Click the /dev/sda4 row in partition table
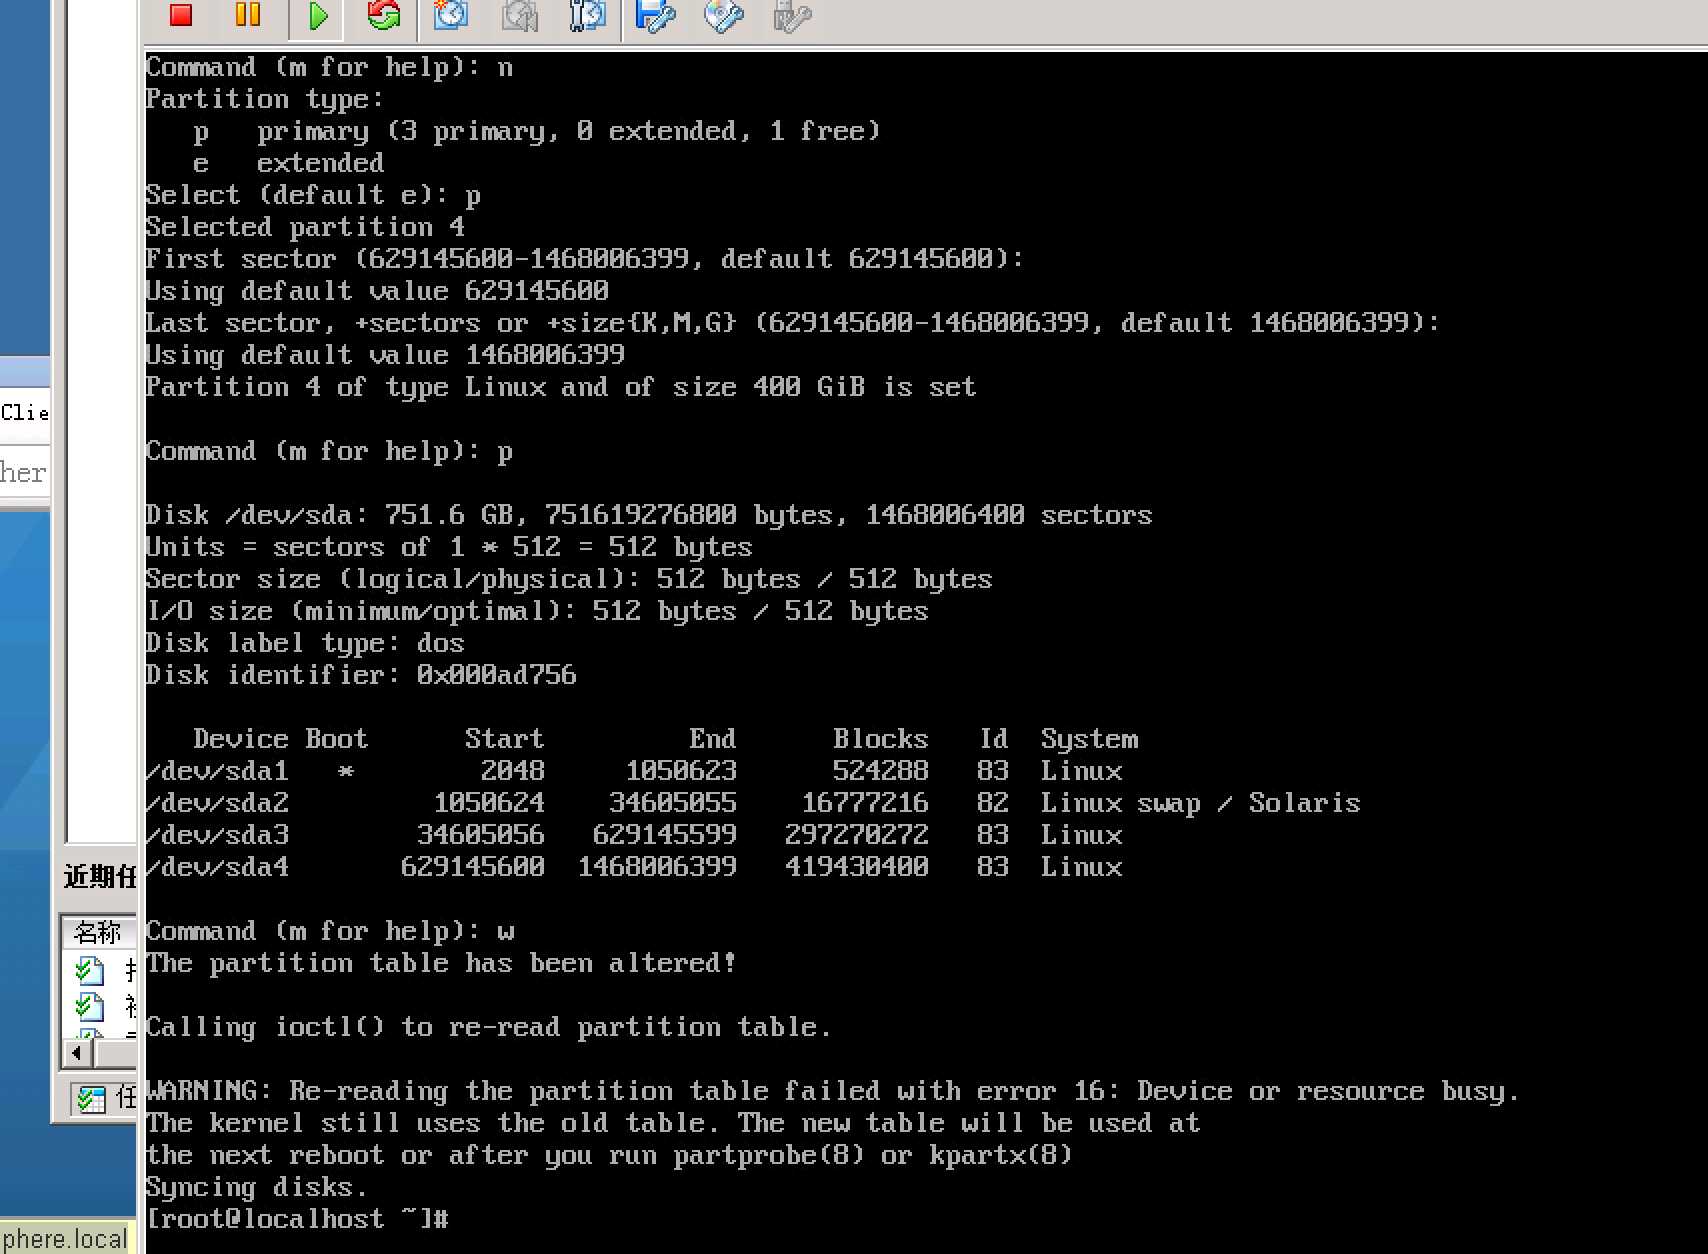The height and width of the screenshot is (1254, 1708). [634, 867]
